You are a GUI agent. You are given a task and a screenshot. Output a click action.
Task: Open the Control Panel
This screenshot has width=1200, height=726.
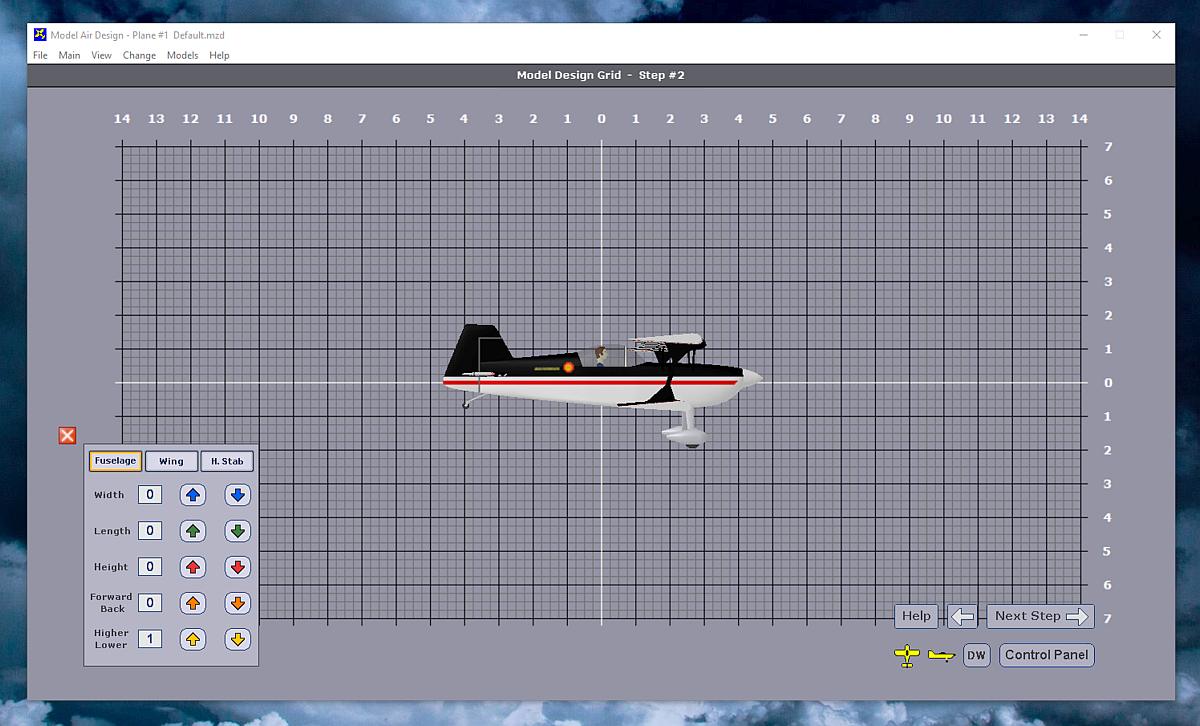[x=1046, y=655]
